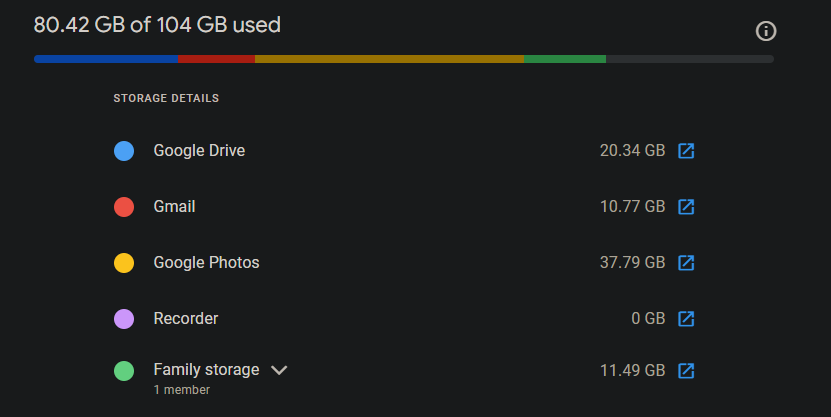Click the red Gmail dot
This screenshot has height=417, width=831.
coord(124,207)
